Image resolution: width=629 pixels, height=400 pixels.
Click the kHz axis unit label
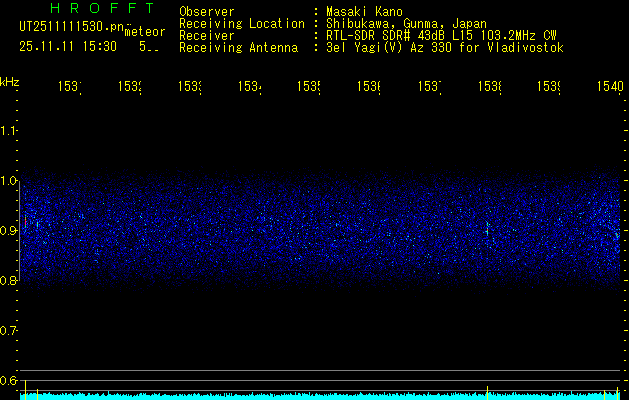click(10, 80)
